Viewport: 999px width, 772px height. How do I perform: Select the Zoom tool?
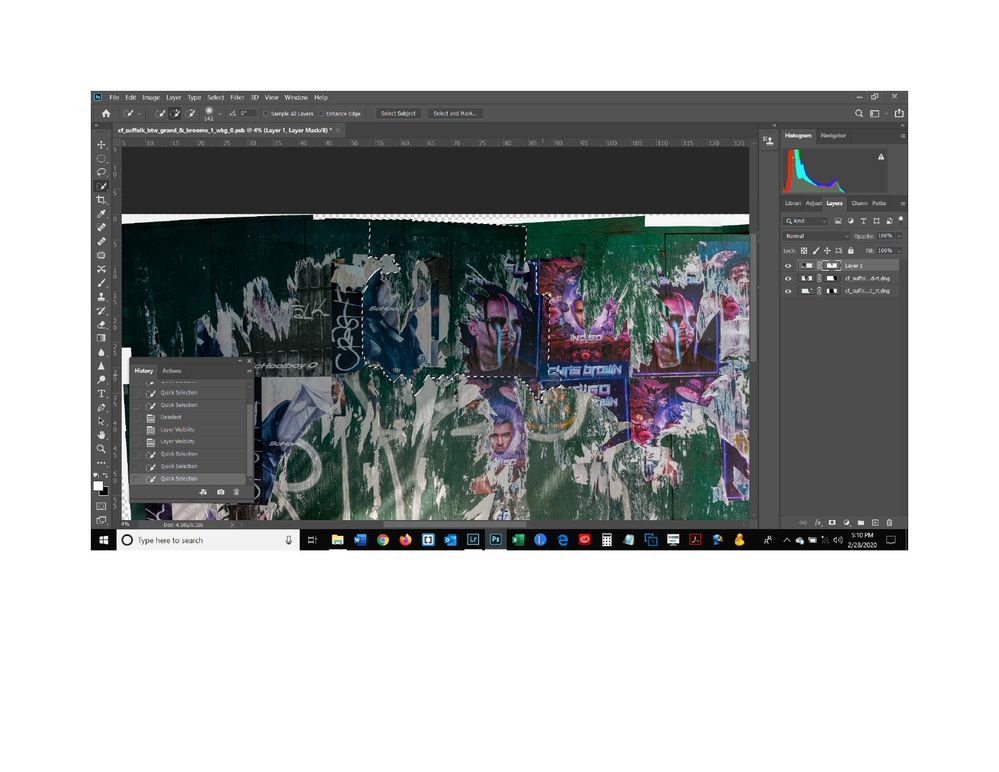[101, 449]
